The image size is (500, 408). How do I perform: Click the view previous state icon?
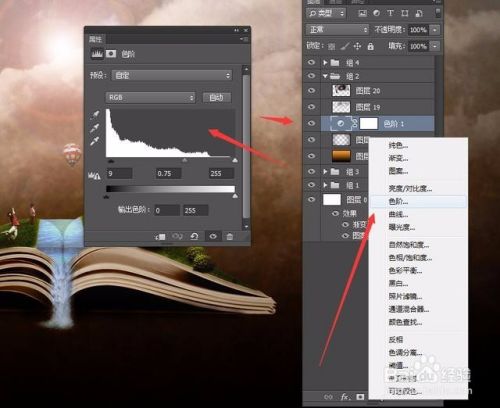click(x=177, y=236)
